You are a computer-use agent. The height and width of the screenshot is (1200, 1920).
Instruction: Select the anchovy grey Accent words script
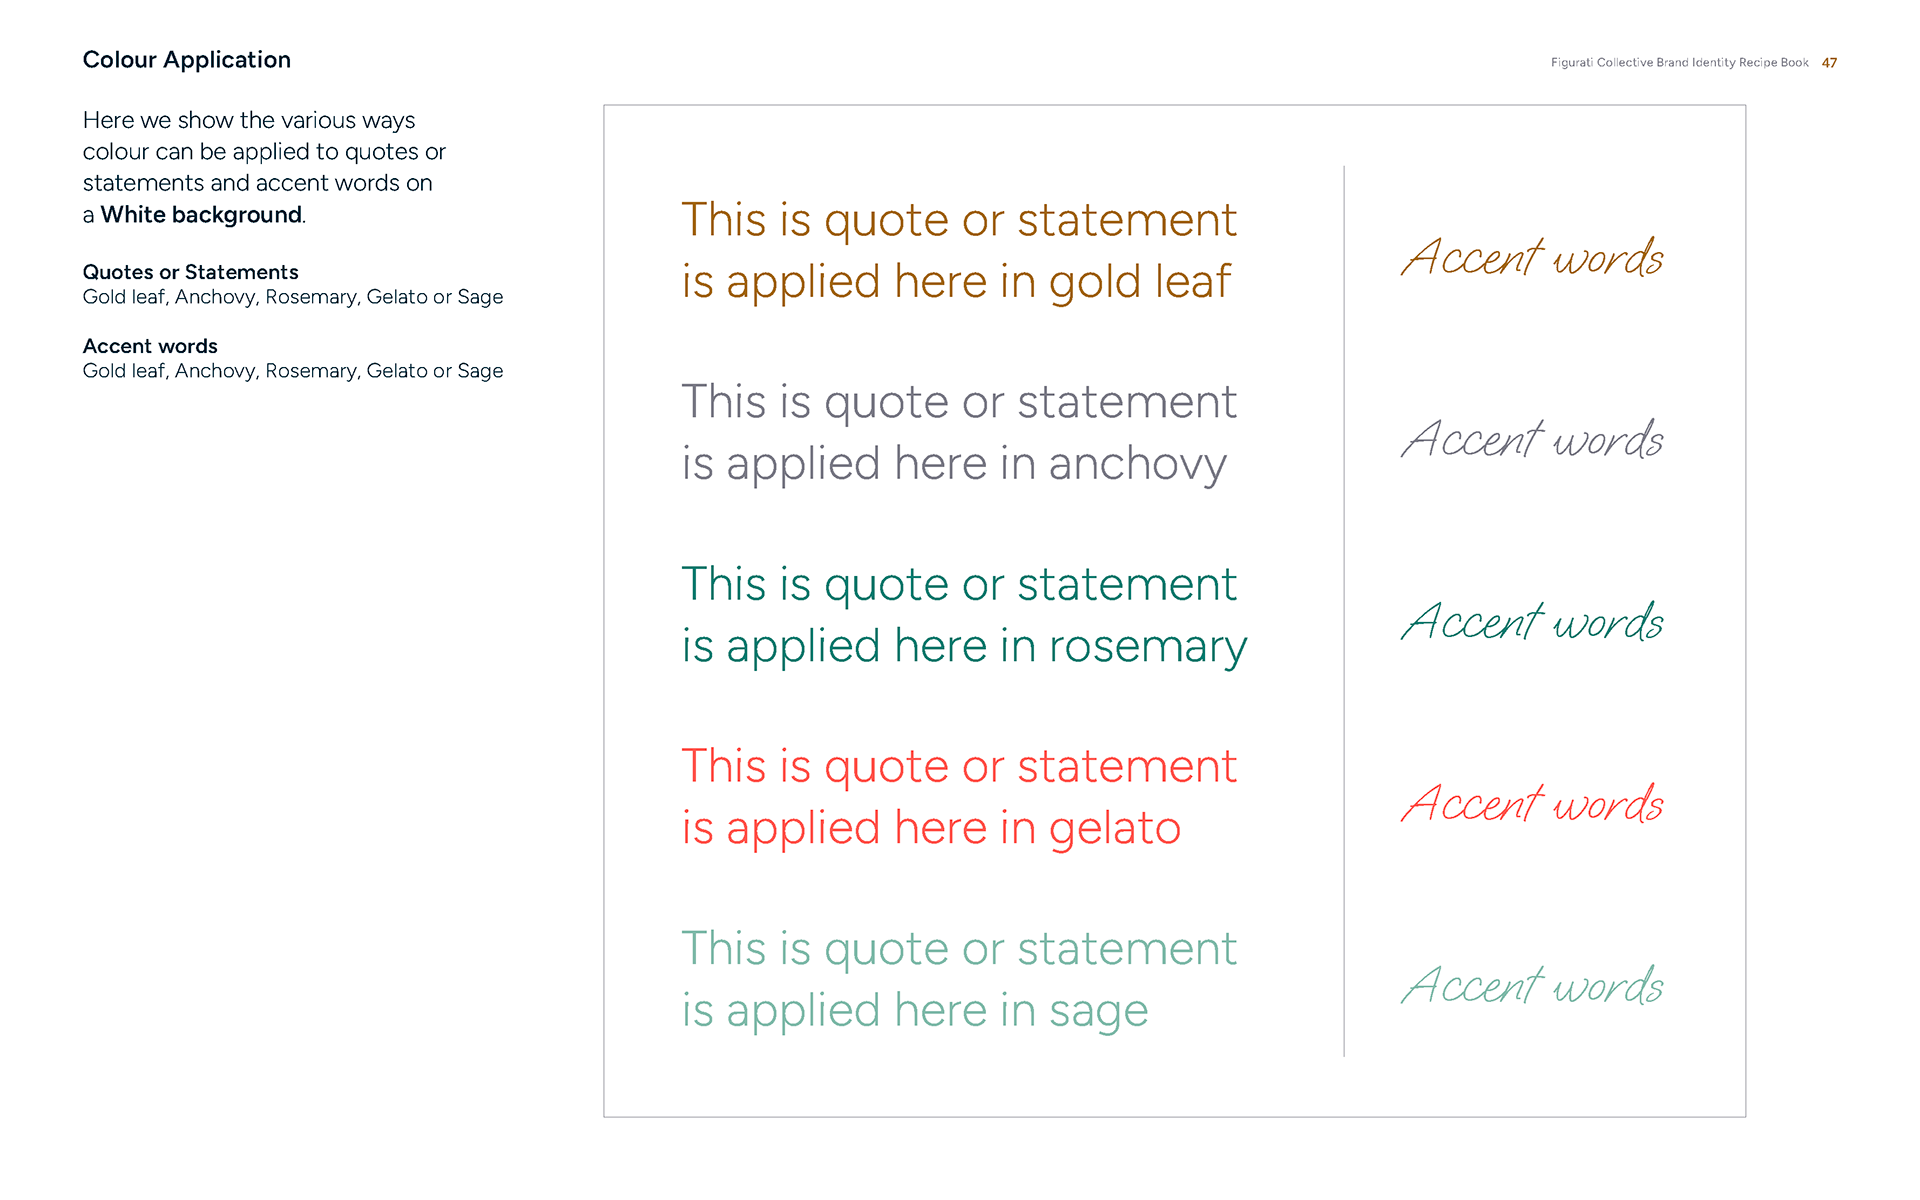tap(1532, 440)
